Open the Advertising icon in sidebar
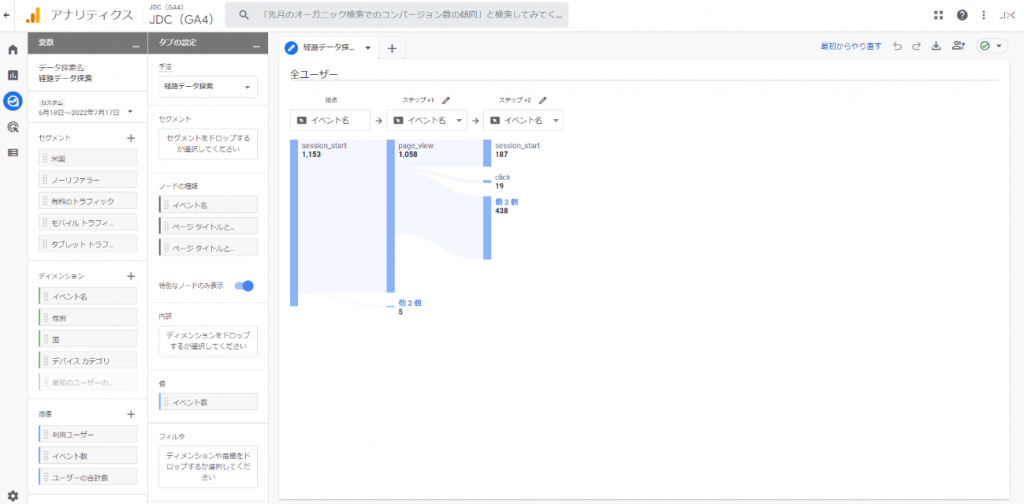This screenshot has width=1024, height=504. 12,127
